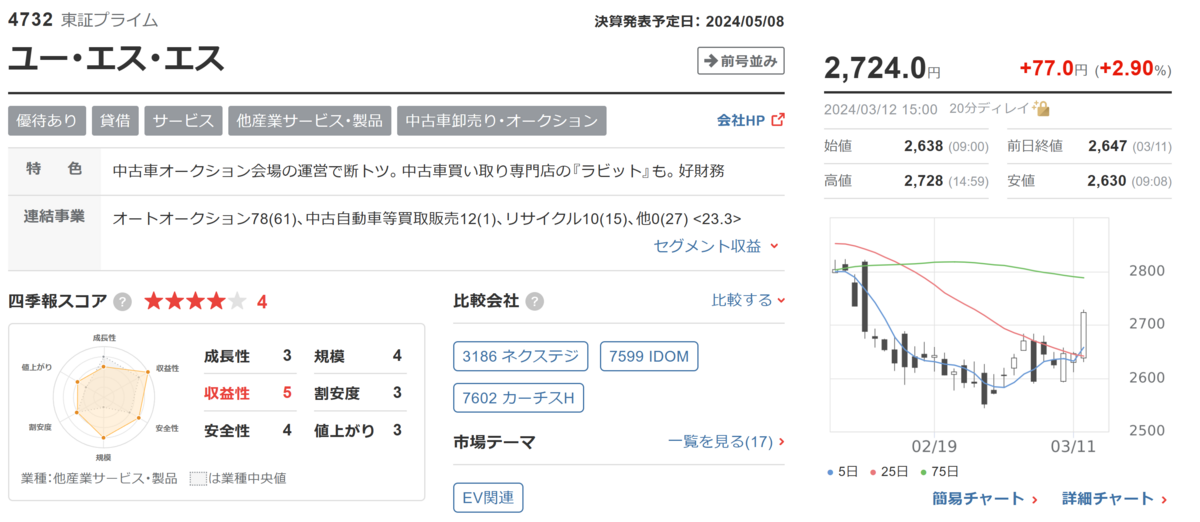Click the 25日 moving average legend

pos(887,471)
